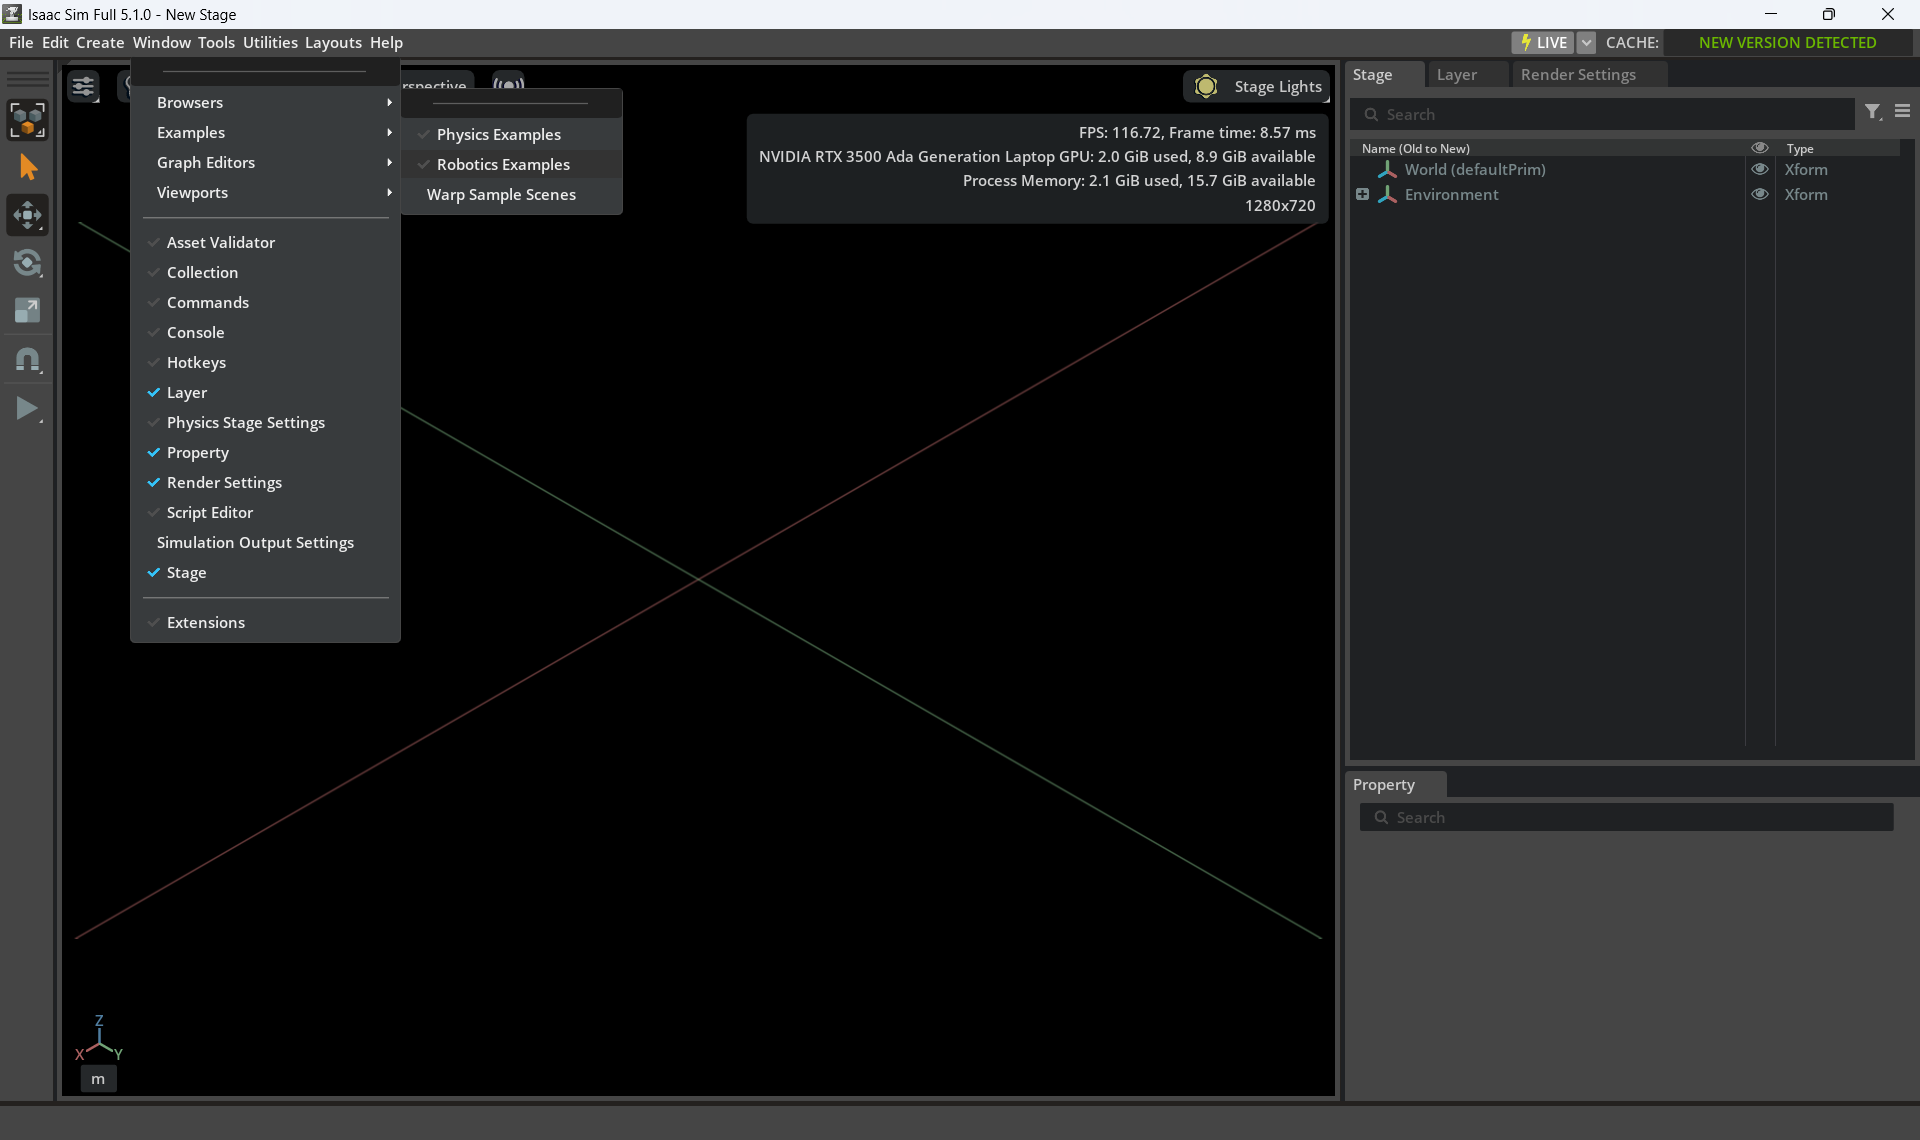The image size is (1920, 1140).
Task: Open the viewport settings sliders icon
Action: click(x=83, y=87)
